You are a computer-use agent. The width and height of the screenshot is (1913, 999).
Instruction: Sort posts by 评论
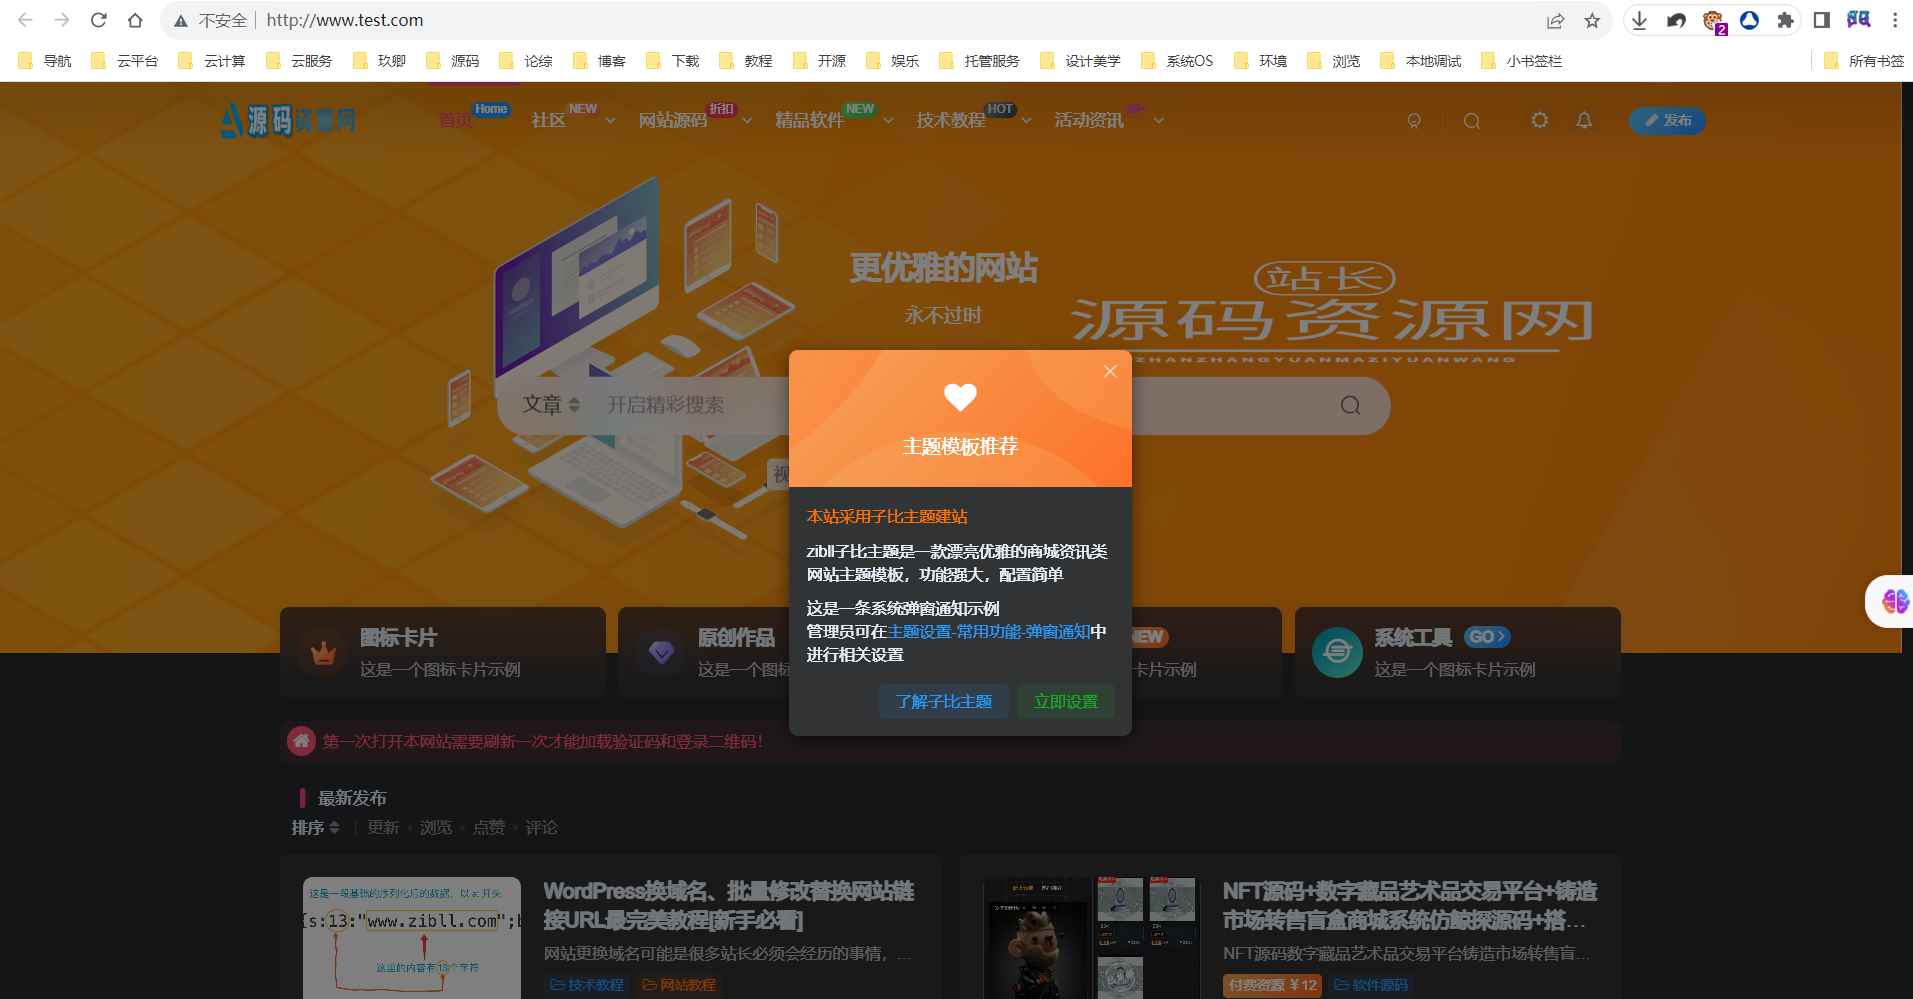(541, 827)
